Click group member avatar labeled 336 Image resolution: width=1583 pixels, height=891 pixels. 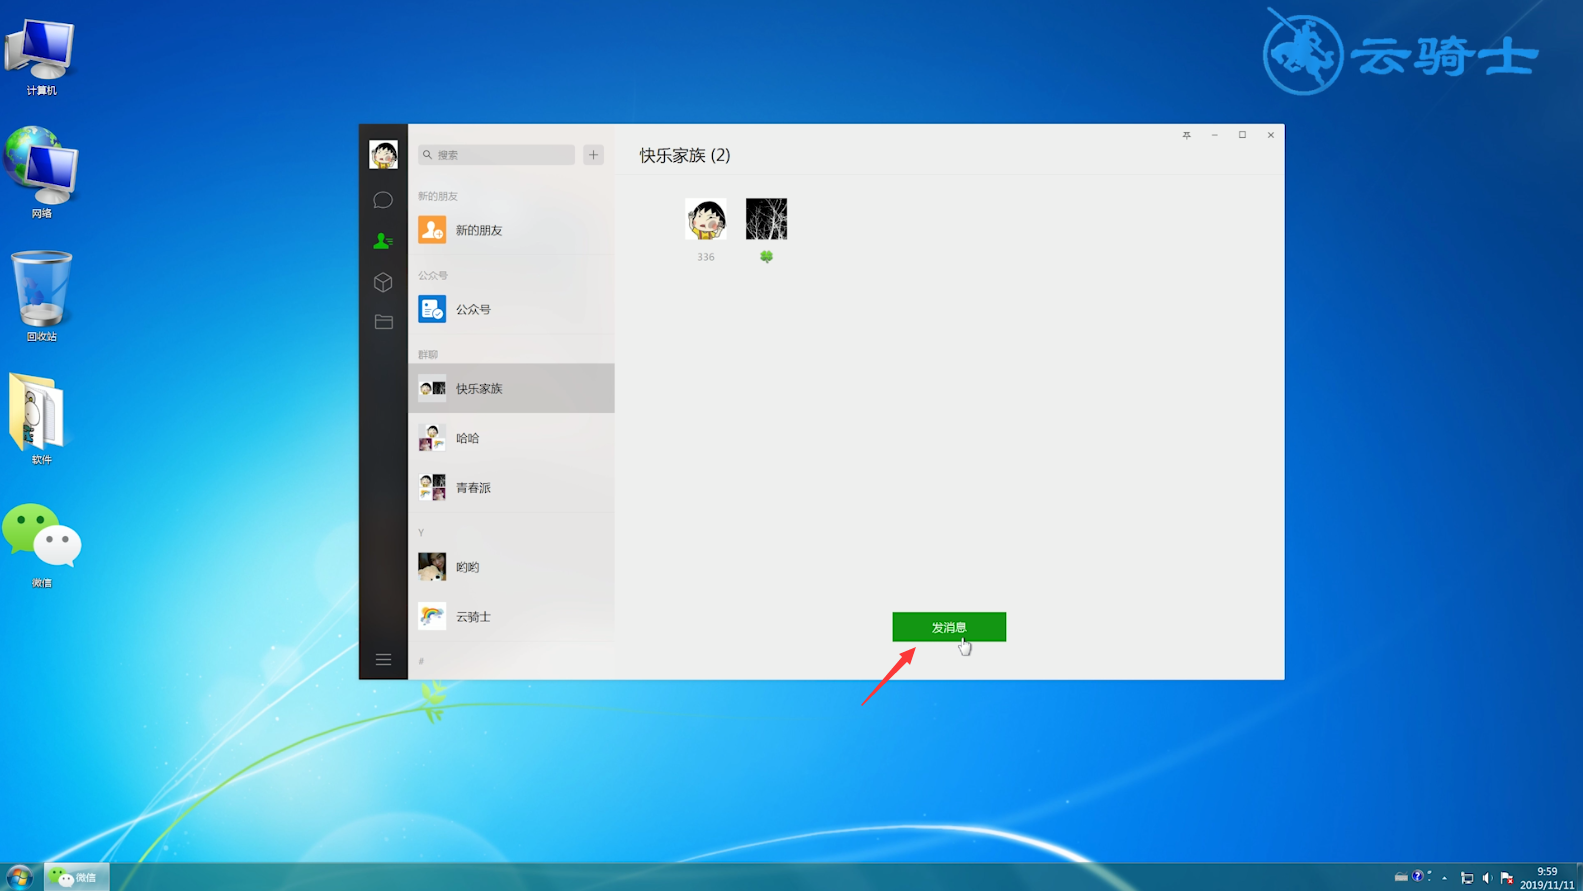tap(706, 219)
